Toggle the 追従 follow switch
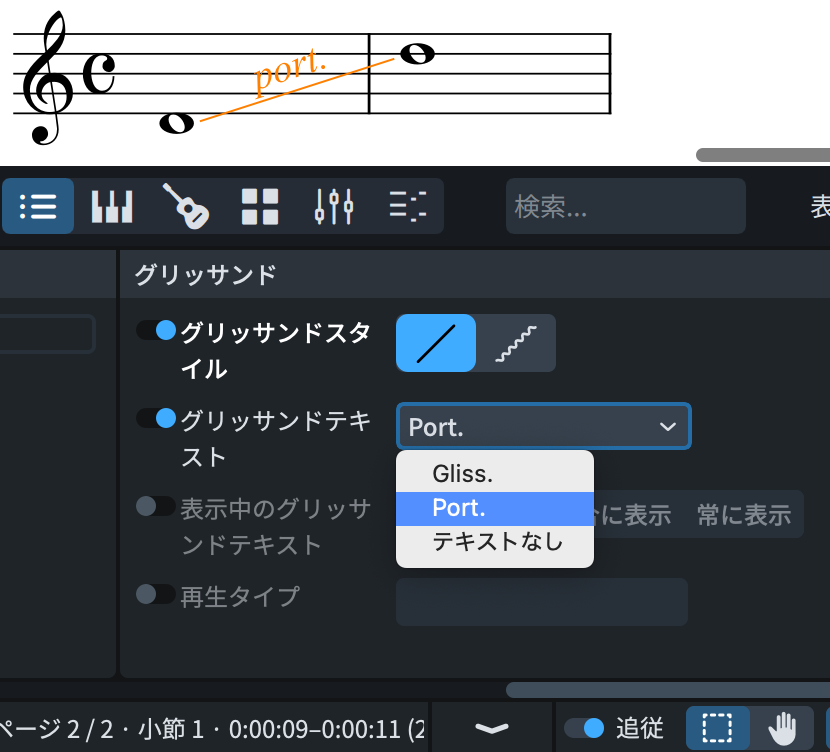 (x=584, y=728)
